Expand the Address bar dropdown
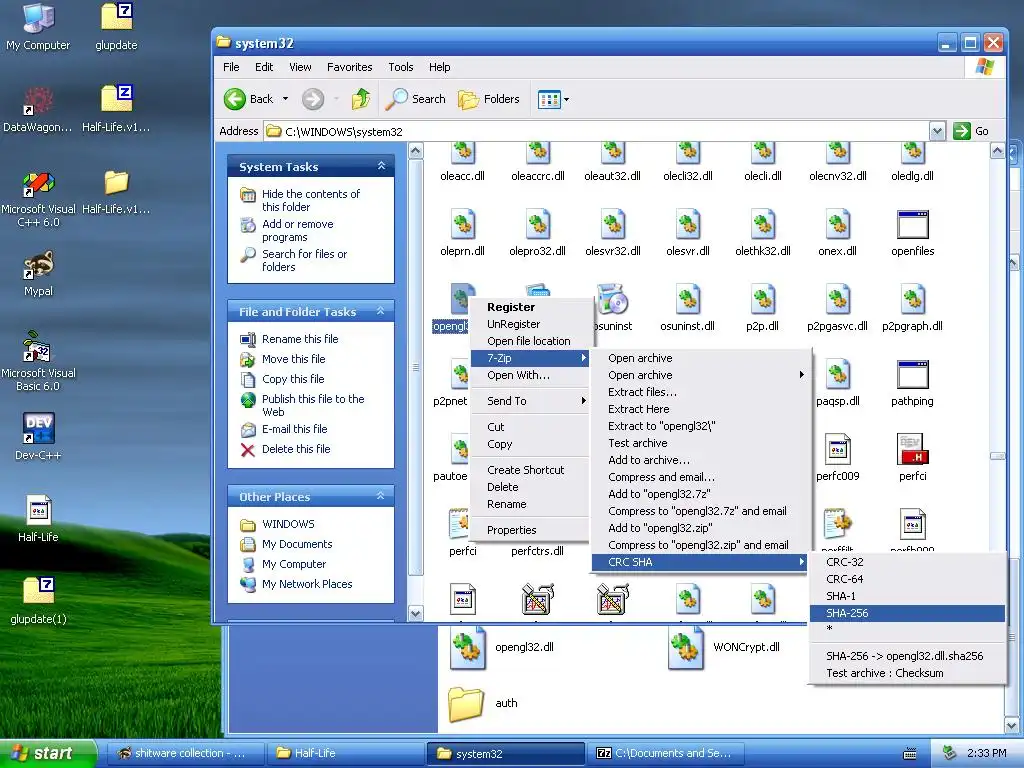The width and height of the screenshot is (1024, 768). (937, 131)
